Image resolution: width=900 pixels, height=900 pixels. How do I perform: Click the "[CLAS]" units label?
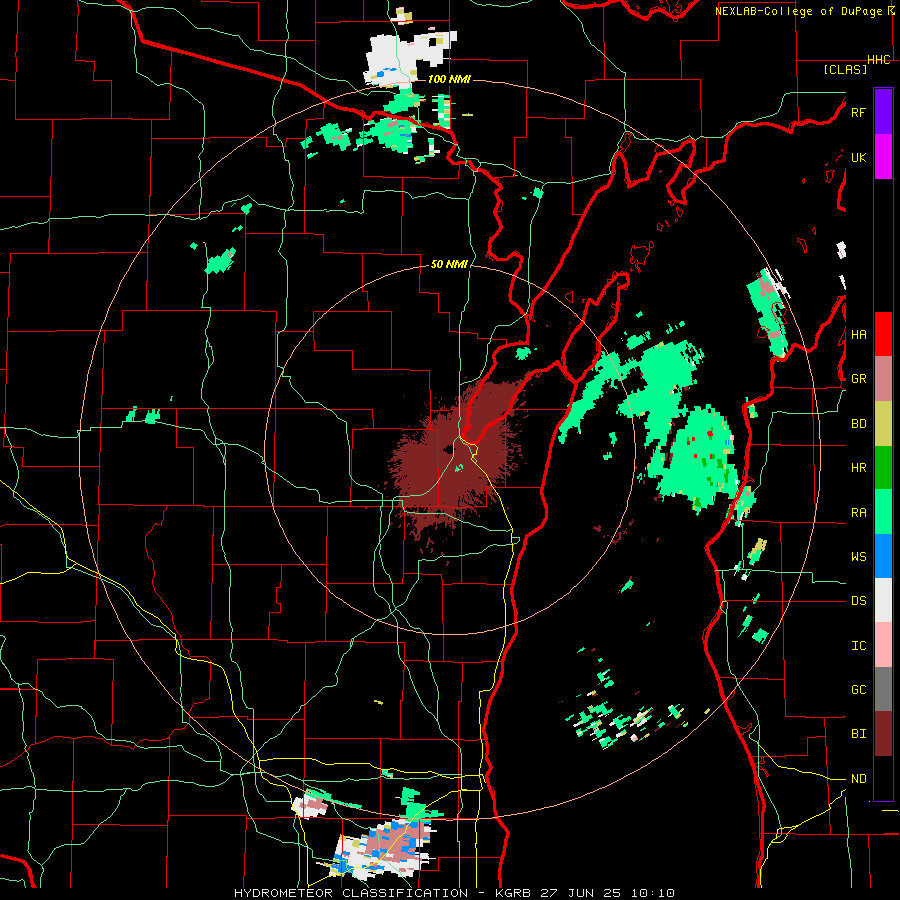coord(845,70)
